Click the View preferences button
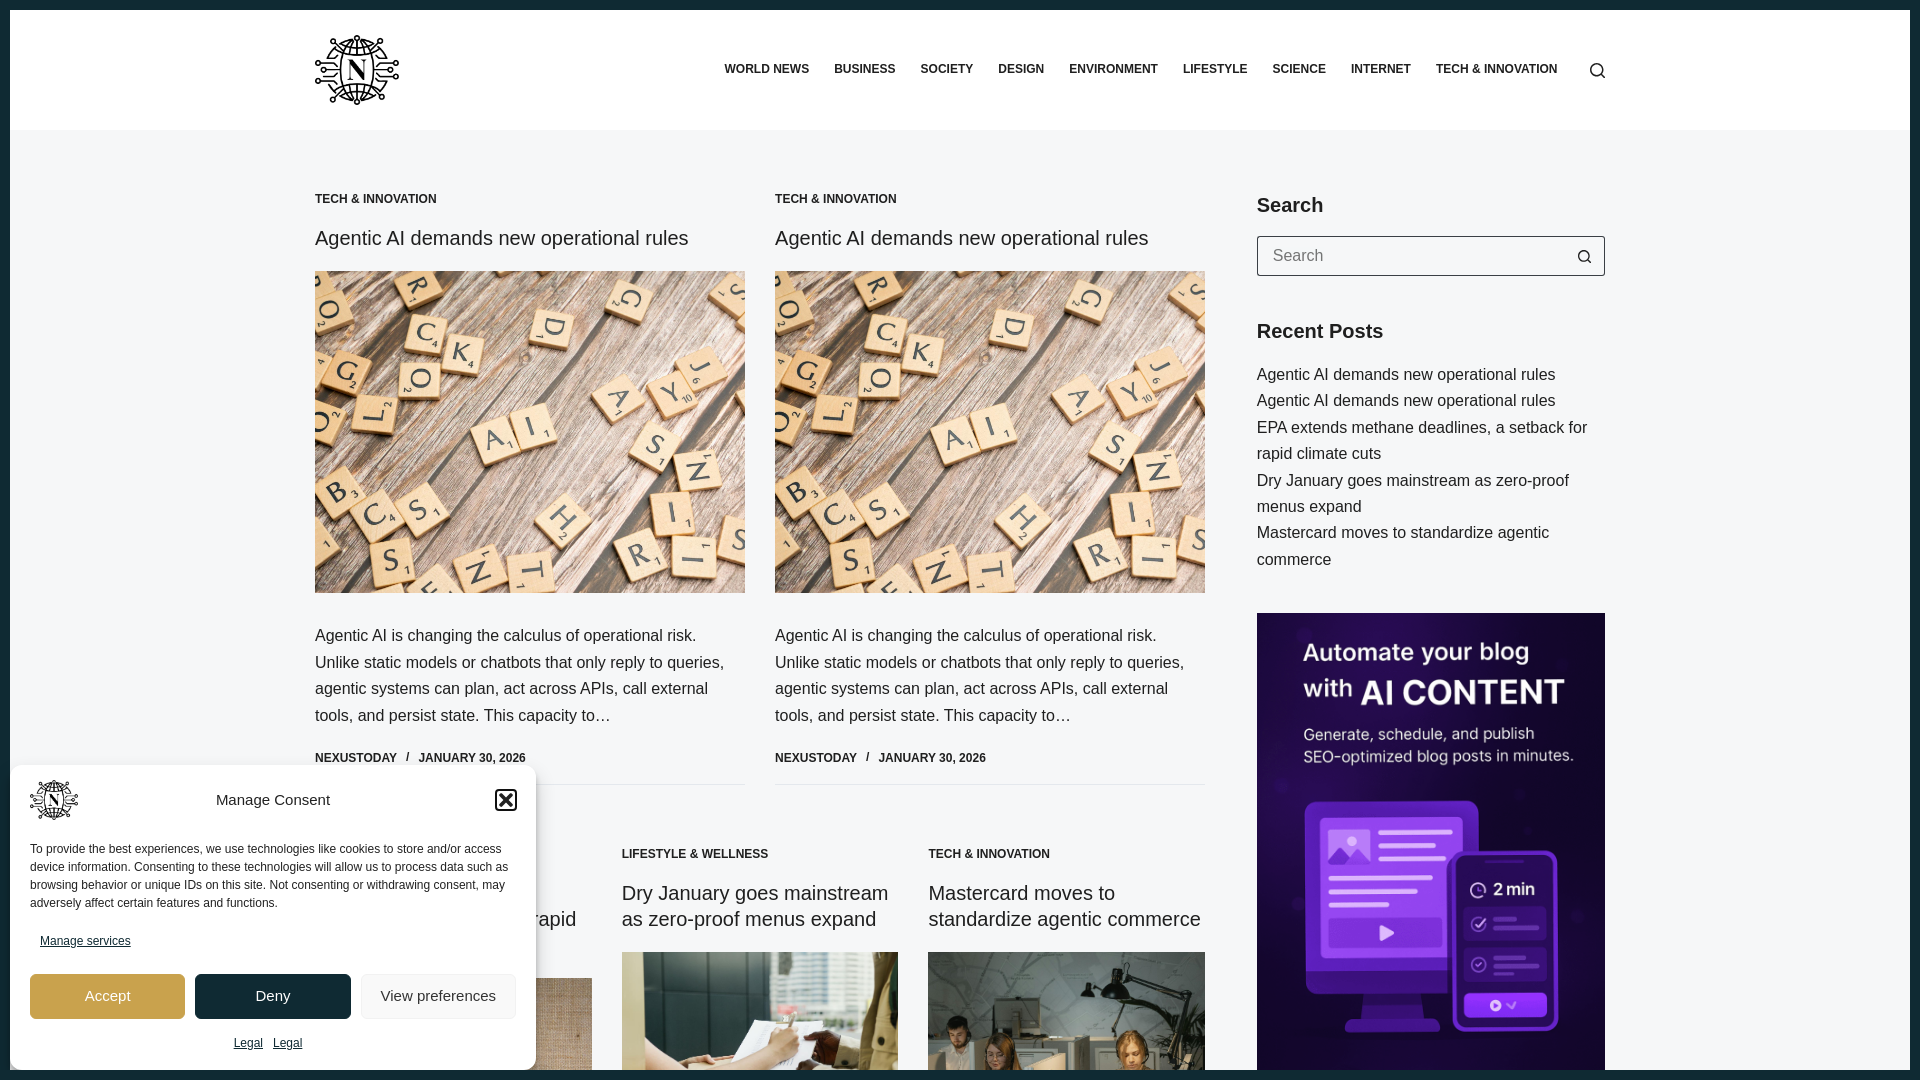Screen dimensions: 1920x1080 click(438, 996)
